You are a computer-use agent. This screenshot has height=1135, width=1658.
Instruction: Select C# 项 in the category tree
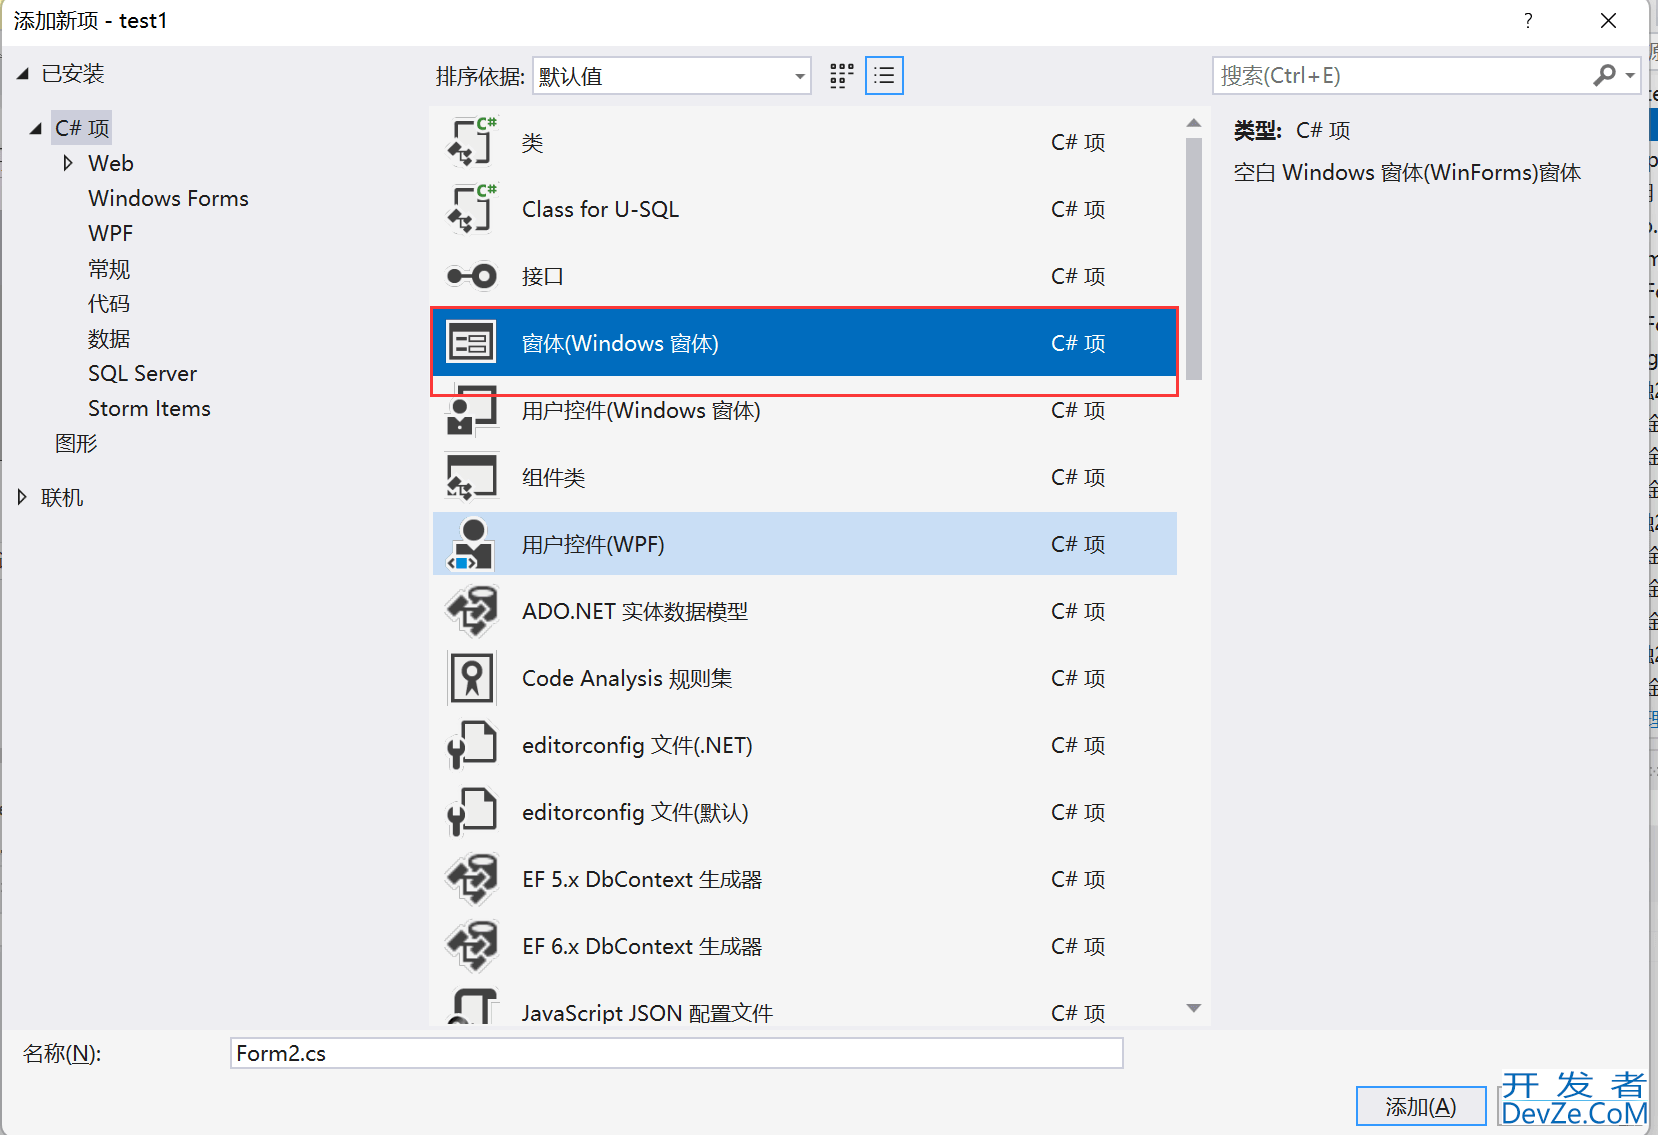pyautogui.click(x=82, y=128)
